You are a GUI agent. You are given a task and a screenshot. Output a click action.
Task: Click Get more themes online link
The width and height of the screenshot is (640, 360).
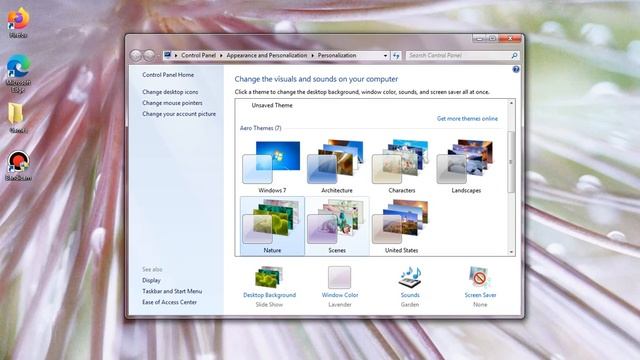[x=467, y=118]
